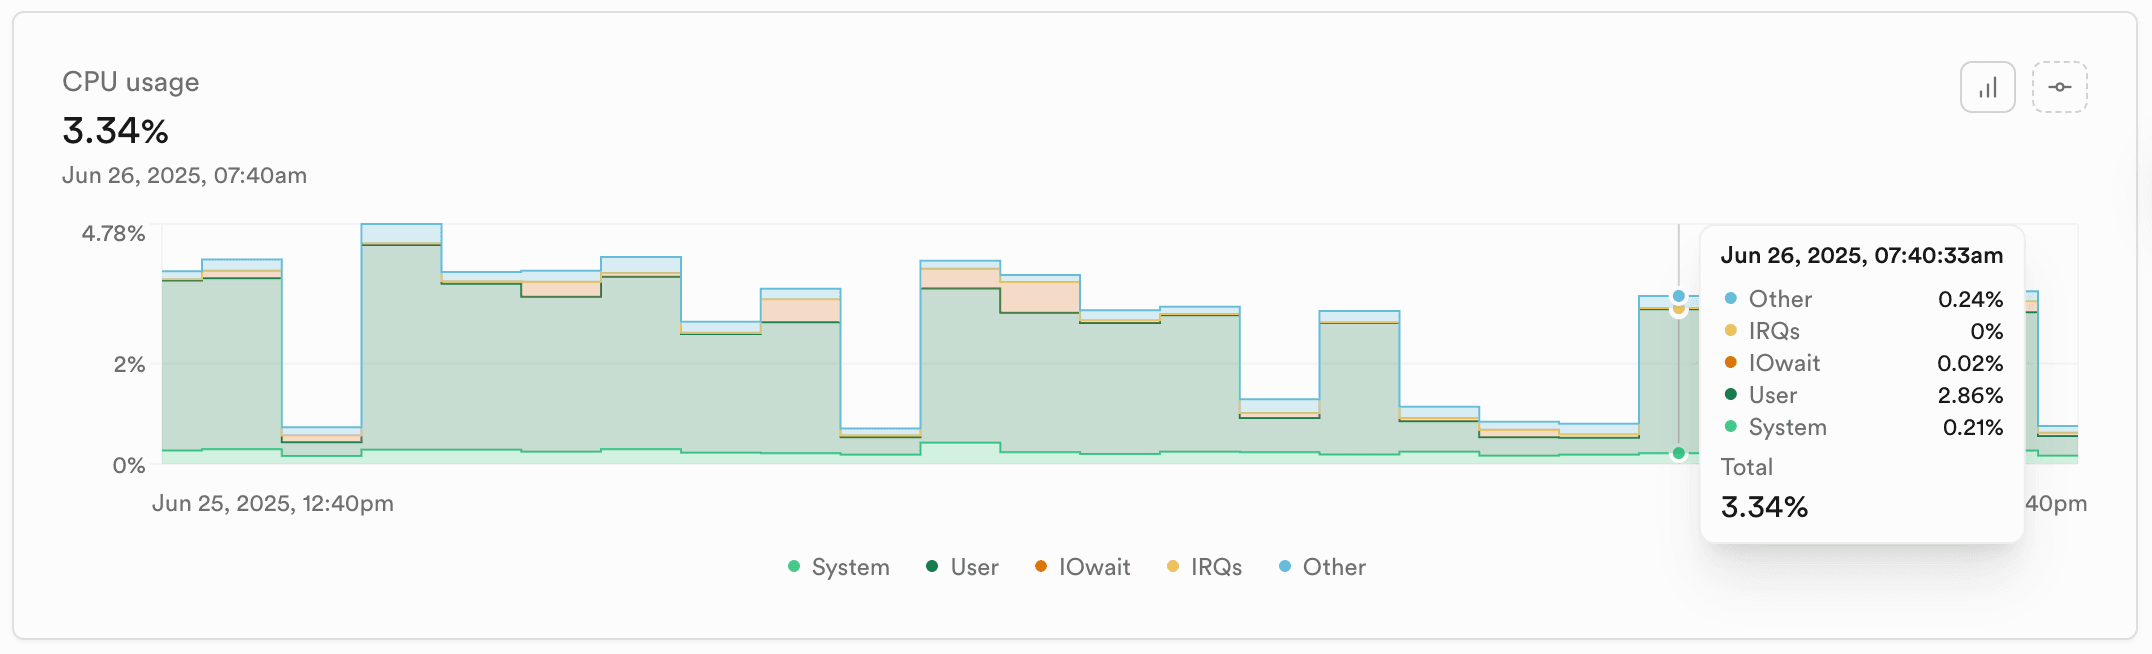Click the 4.78% y-axis label
This screenshot has height=654, width=2152.
pyautogui.click(x=113, y=233)
